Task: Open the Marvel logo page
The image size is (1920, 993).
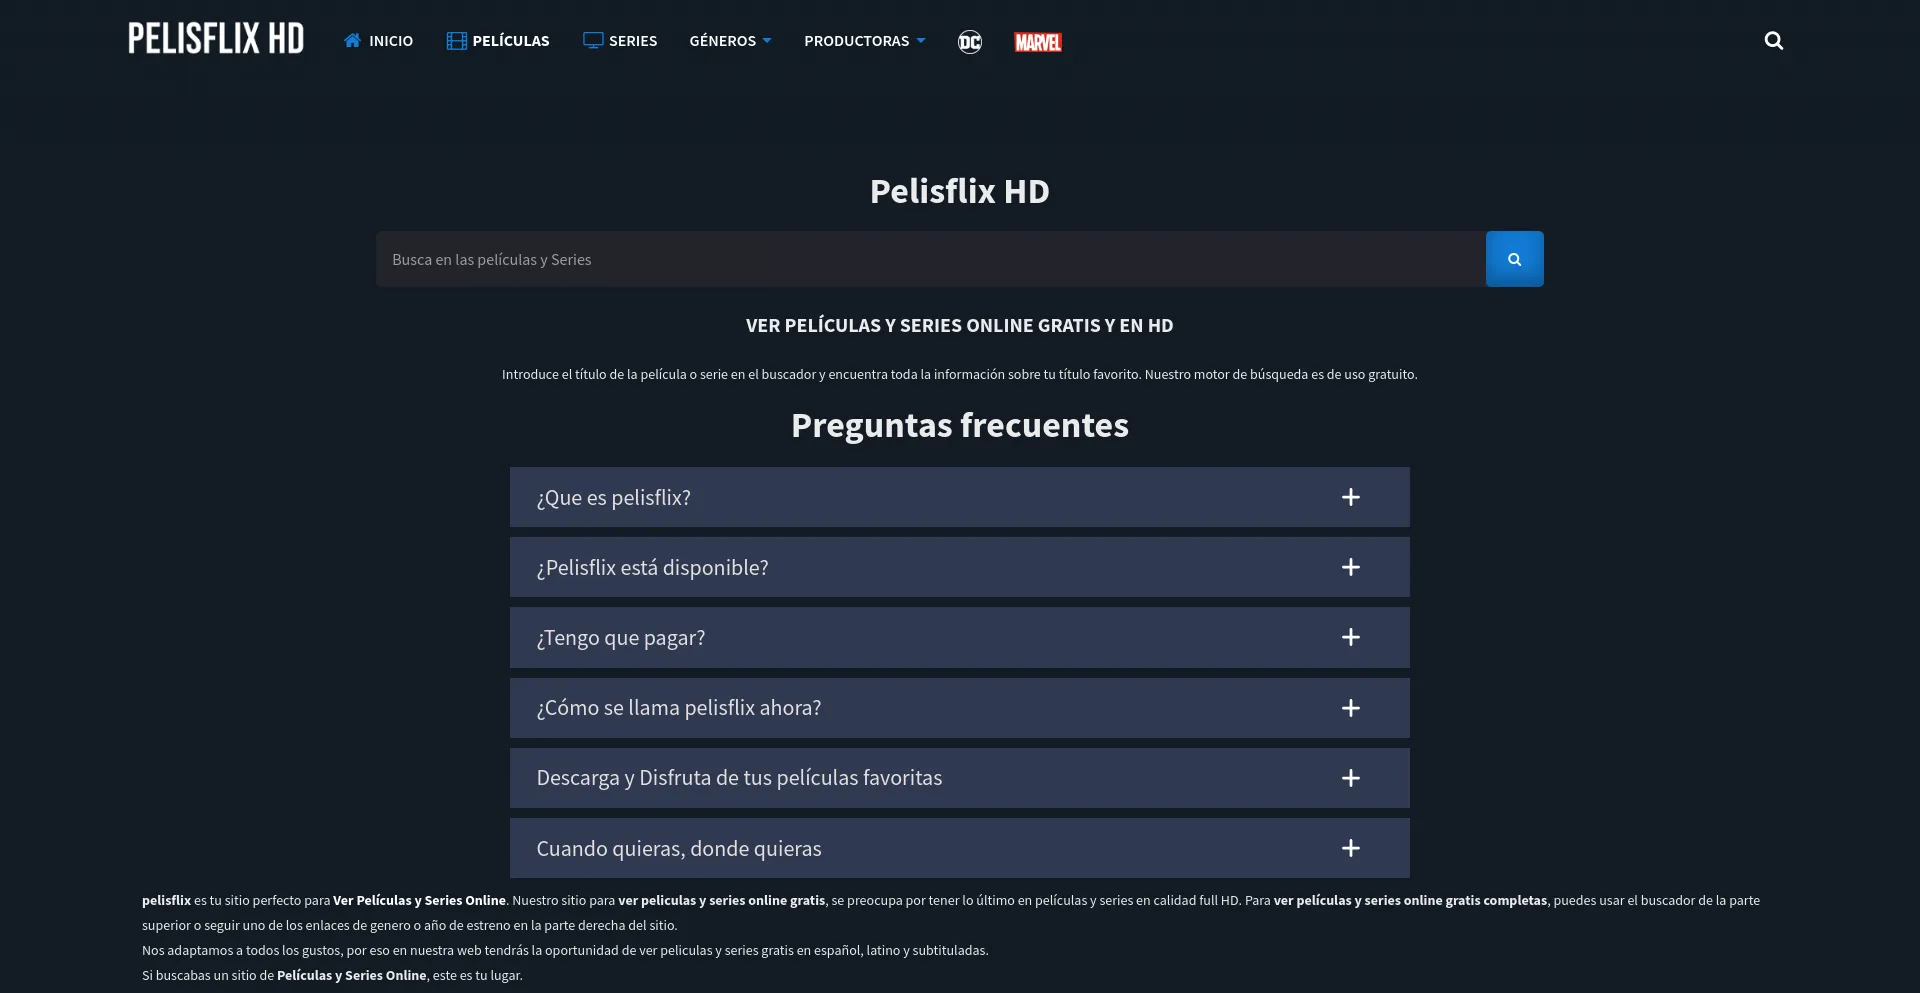Action: click(1038, 42)
